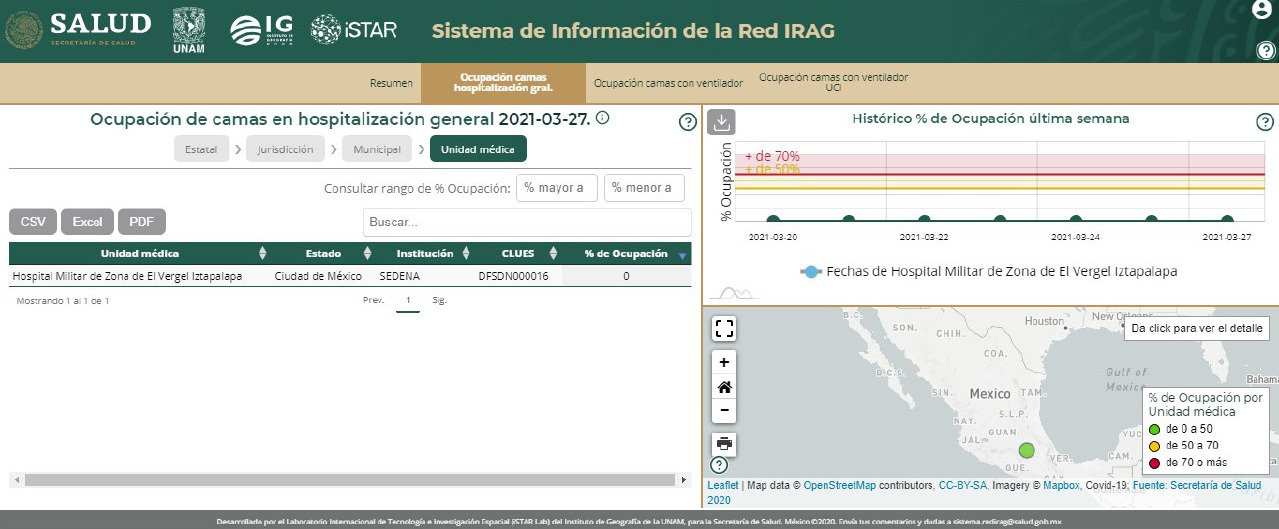Reset map to home view

click(725, 386)
